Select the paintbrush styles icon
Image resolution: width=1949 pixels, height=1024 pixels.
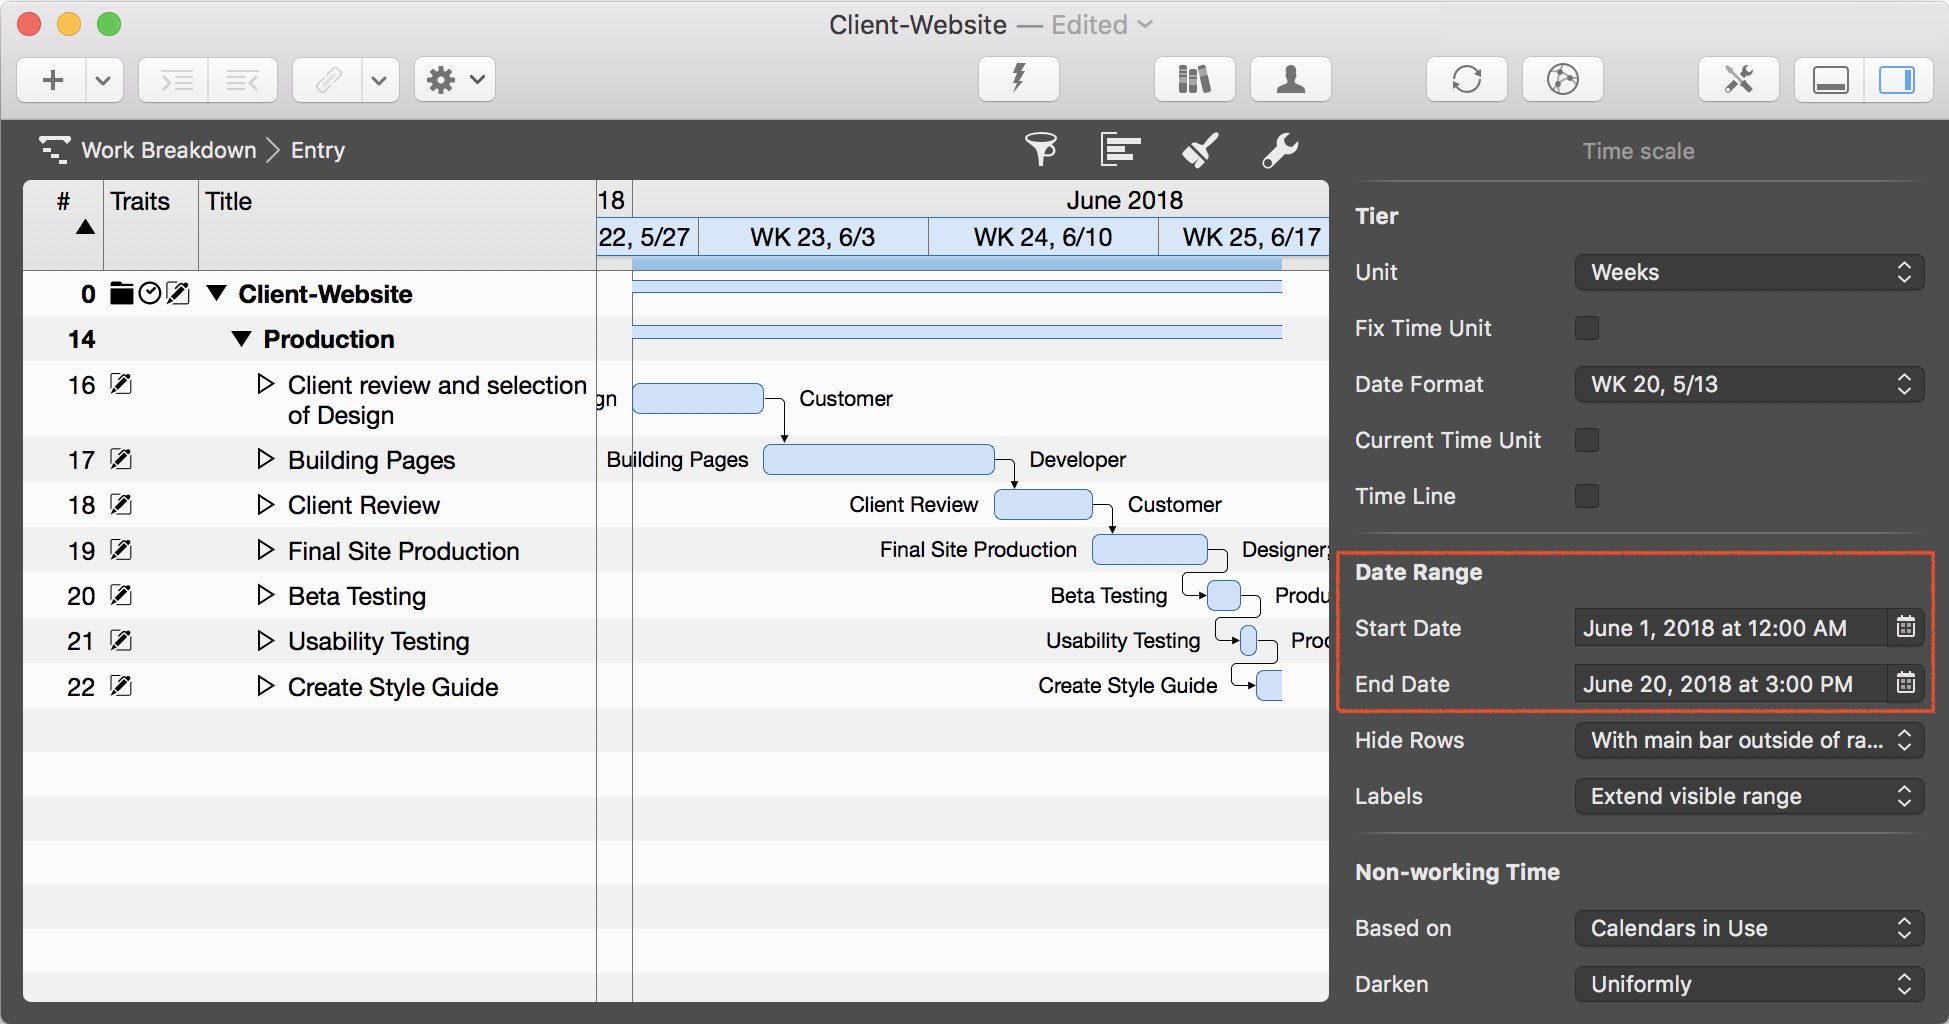pos(1200,150)
